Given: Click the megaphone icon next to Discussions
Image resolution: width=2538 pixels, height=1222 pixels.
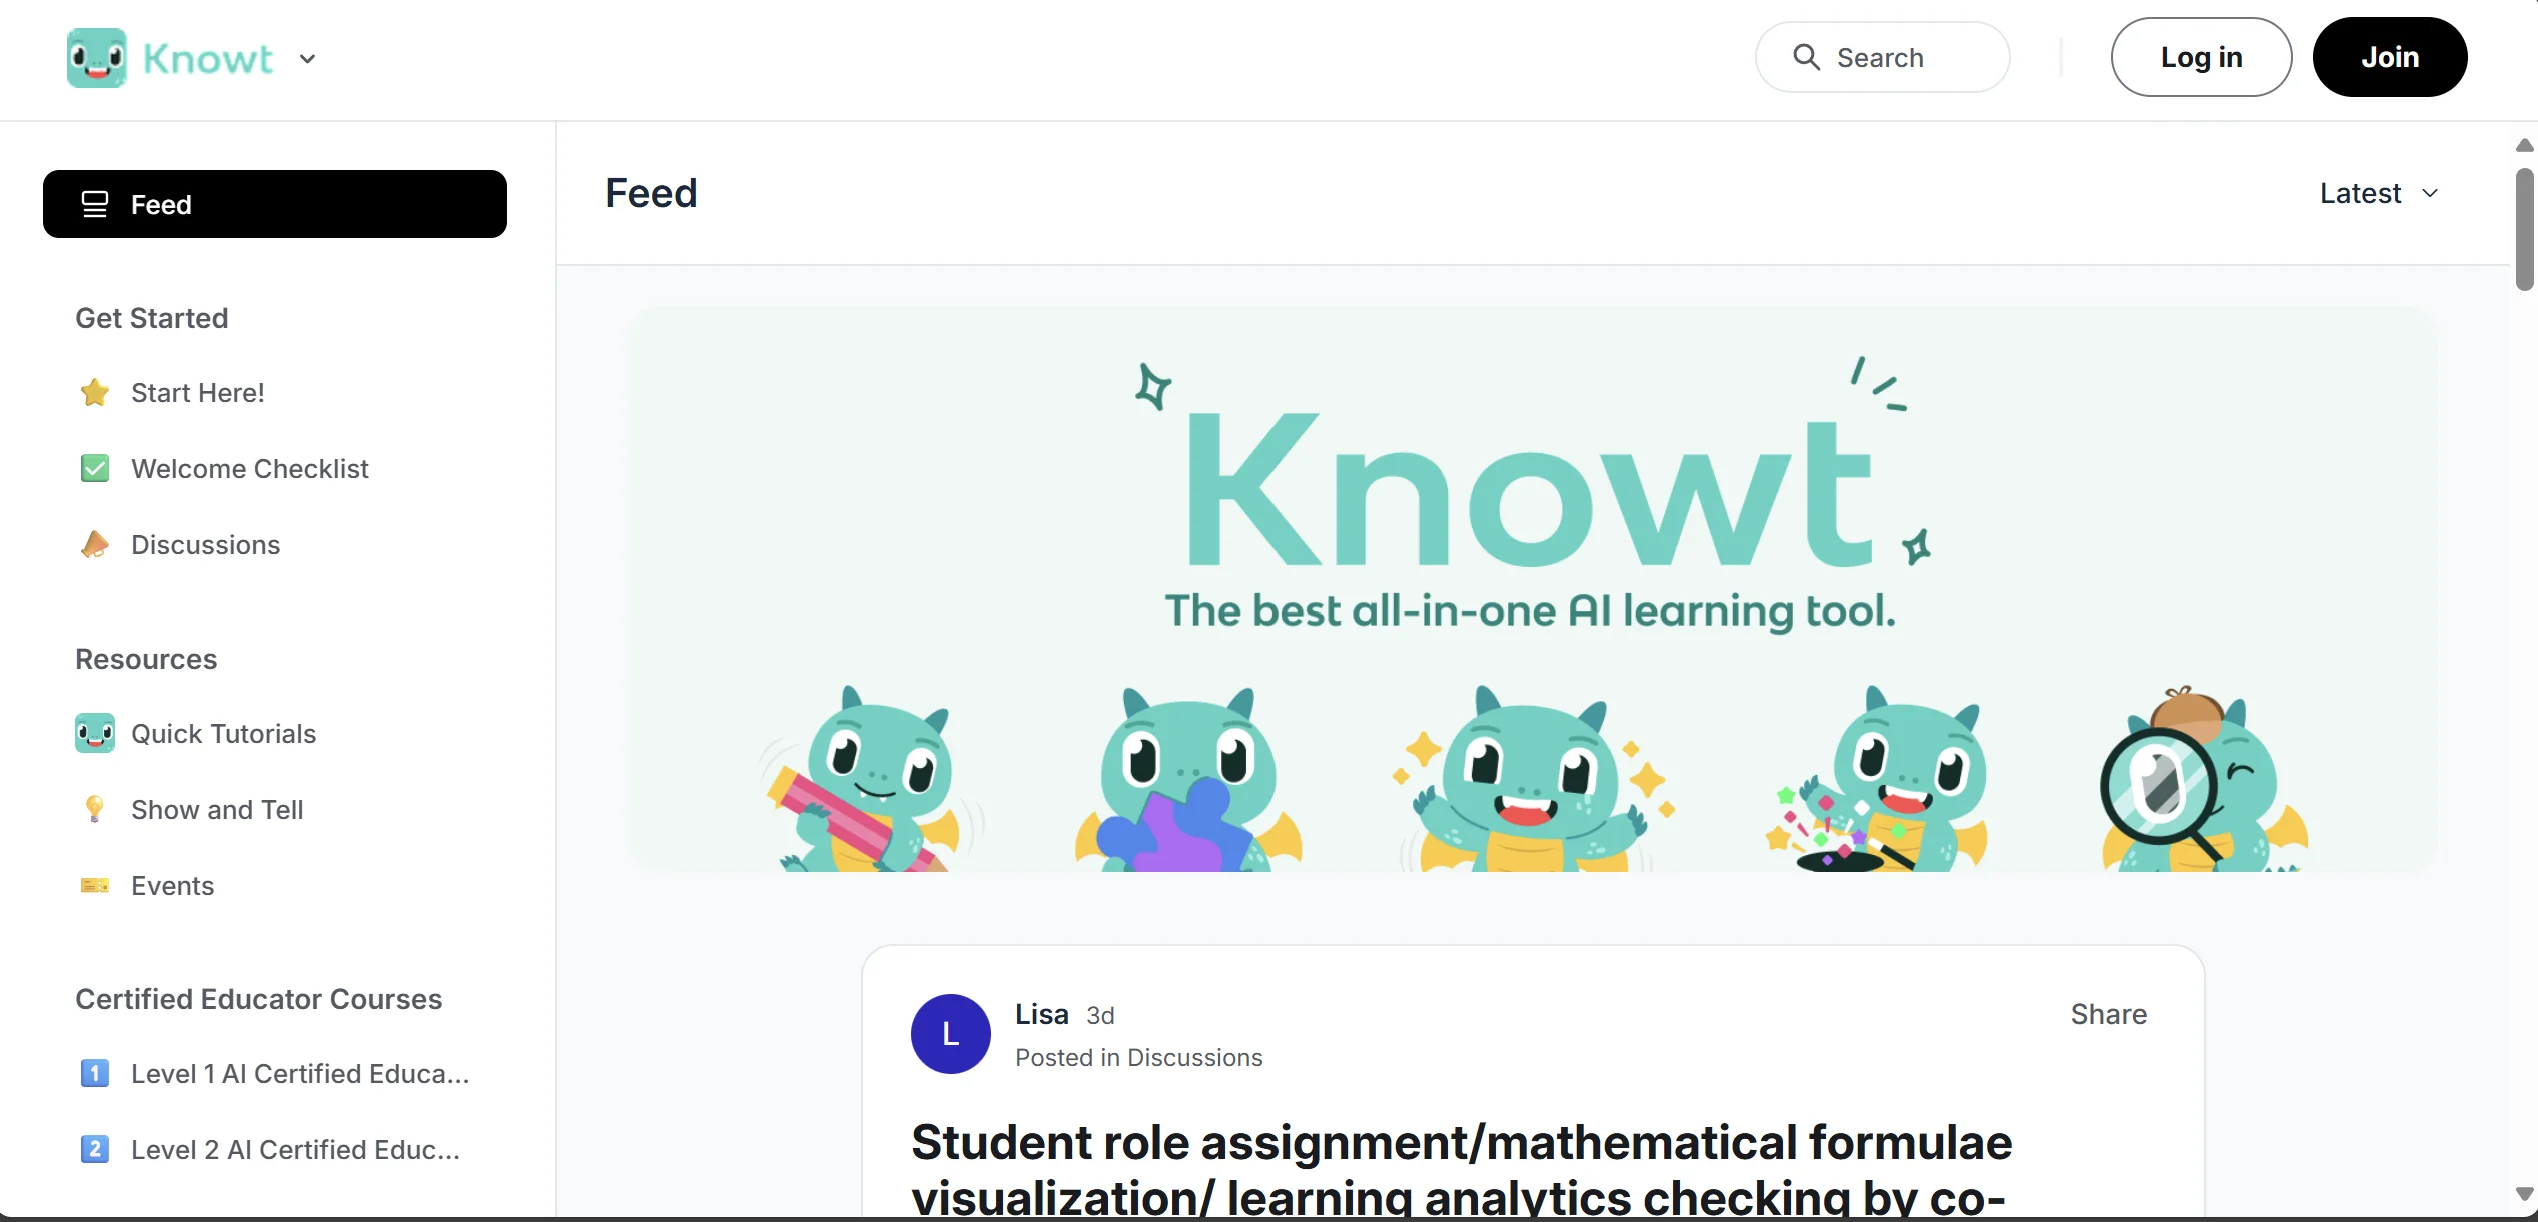Looking at the screenshot, I should 94,544.
